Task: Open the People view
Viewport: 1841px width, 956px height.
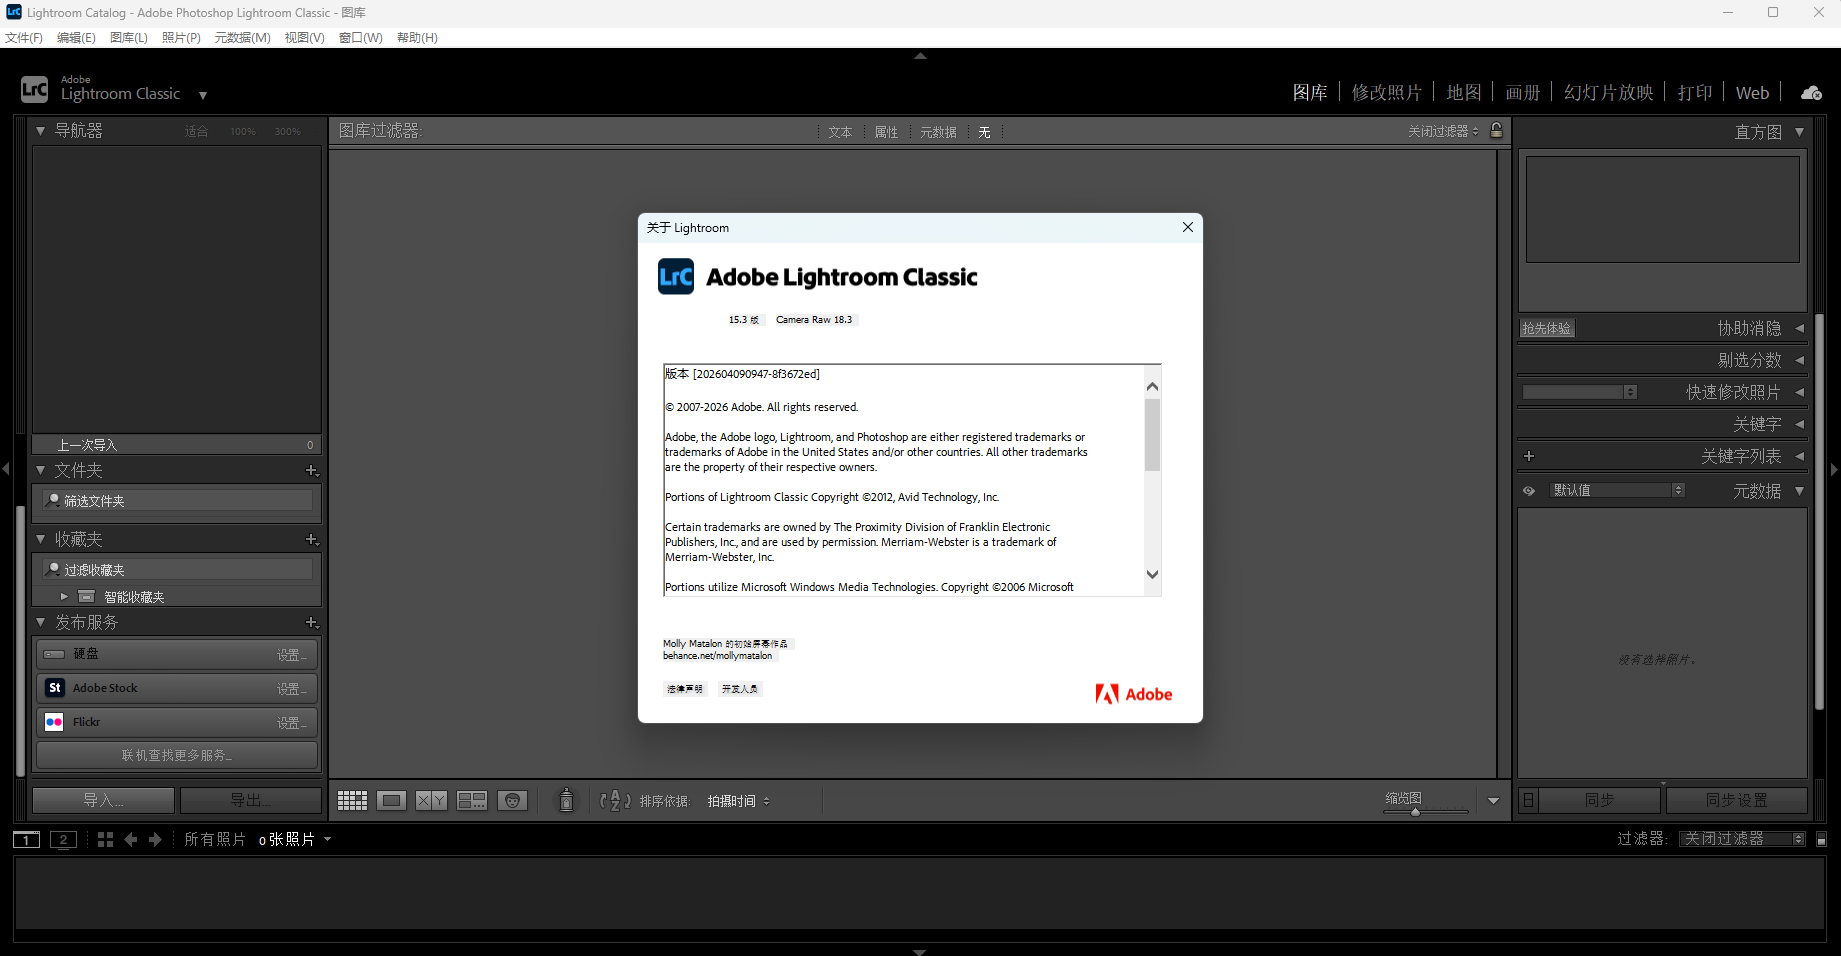Action: [512, 800]
